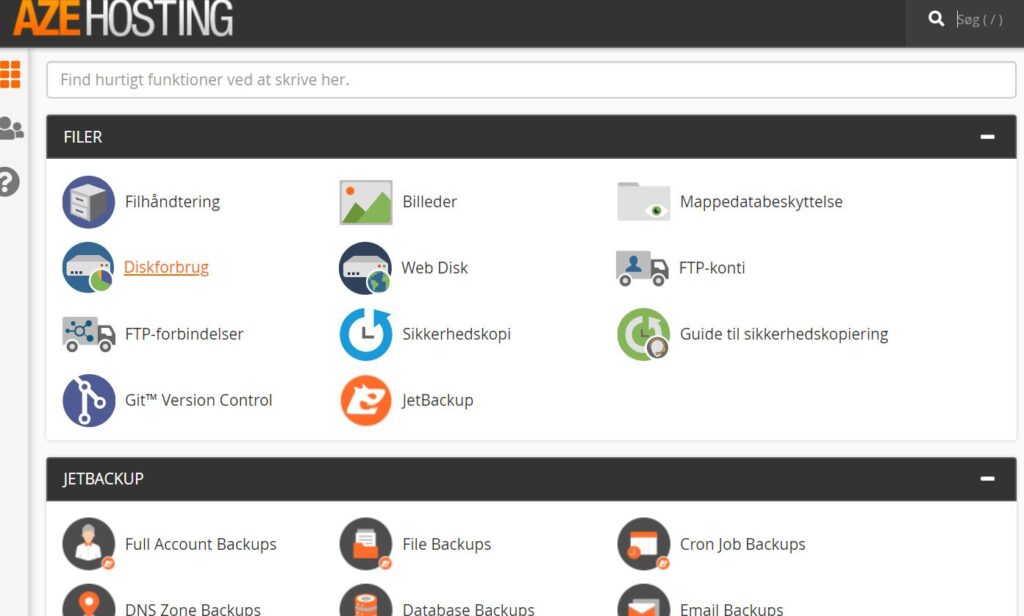Open the Filhåndtering file manager icon

click(x=88, y=202)
